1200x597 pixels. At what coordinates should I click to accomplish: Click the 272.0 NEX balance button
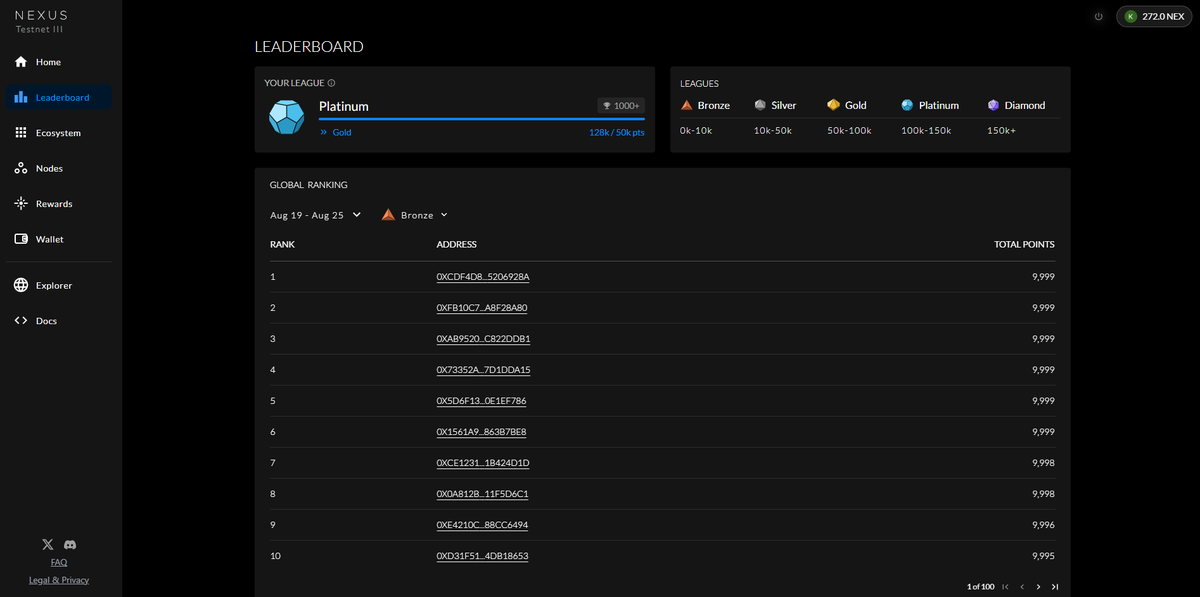coord(1154,17)
